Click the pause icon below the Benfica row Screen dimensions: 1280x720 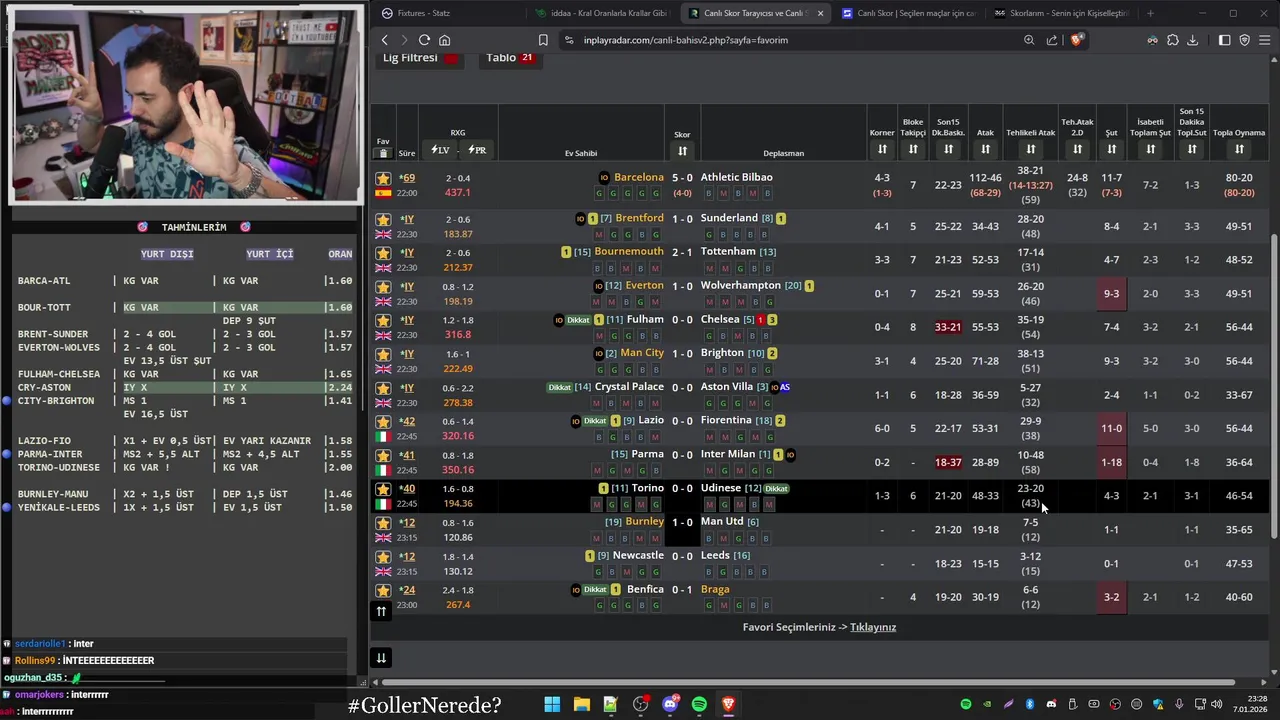tap(381, 611)
